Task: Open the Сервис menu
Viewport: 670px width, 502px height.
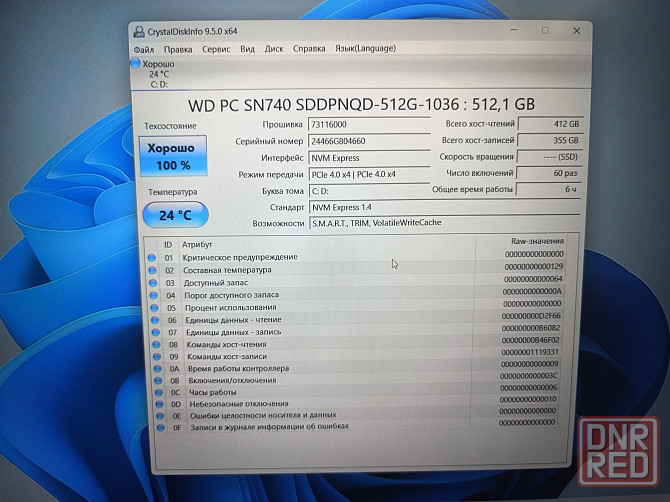Action: pyautogui.click(x=215, y=47)
